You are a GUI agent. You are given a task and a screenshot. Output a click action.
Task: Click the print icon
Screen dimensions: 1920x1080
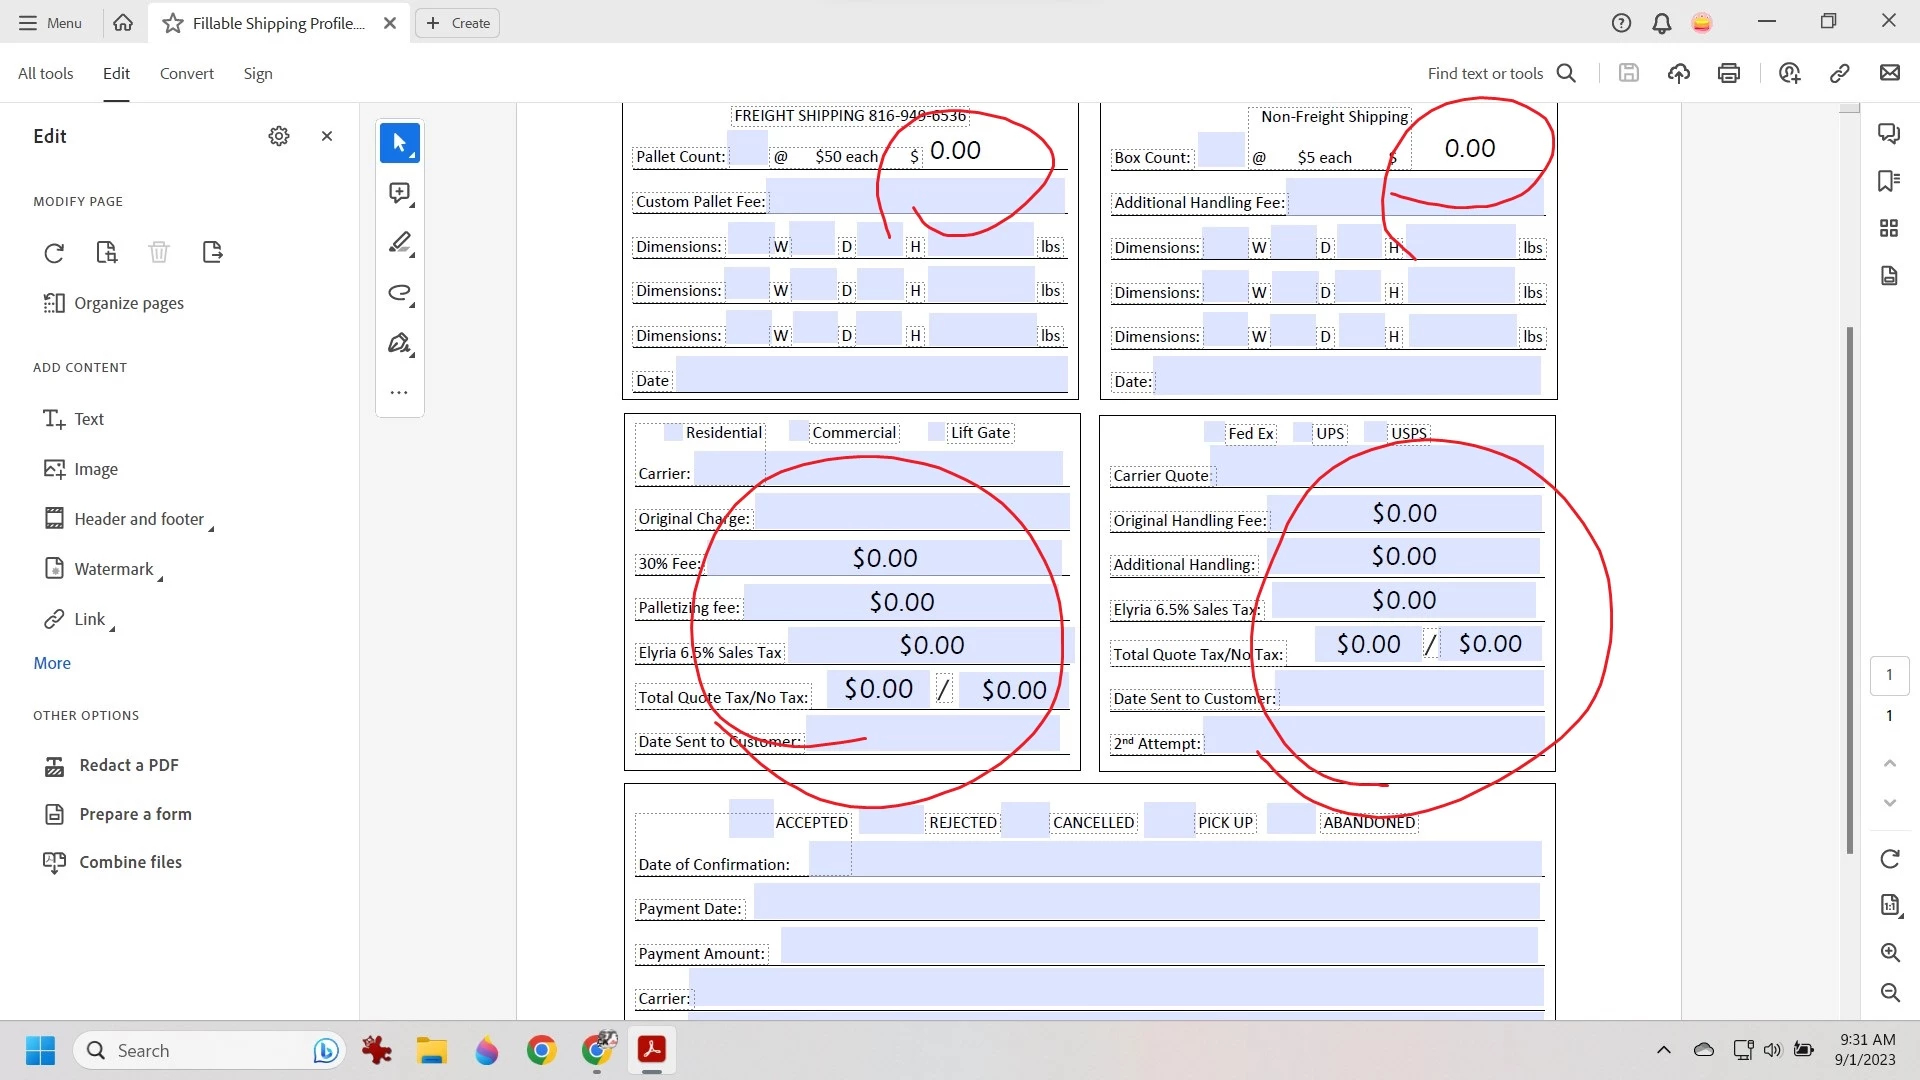click(x=1729, y=73)
